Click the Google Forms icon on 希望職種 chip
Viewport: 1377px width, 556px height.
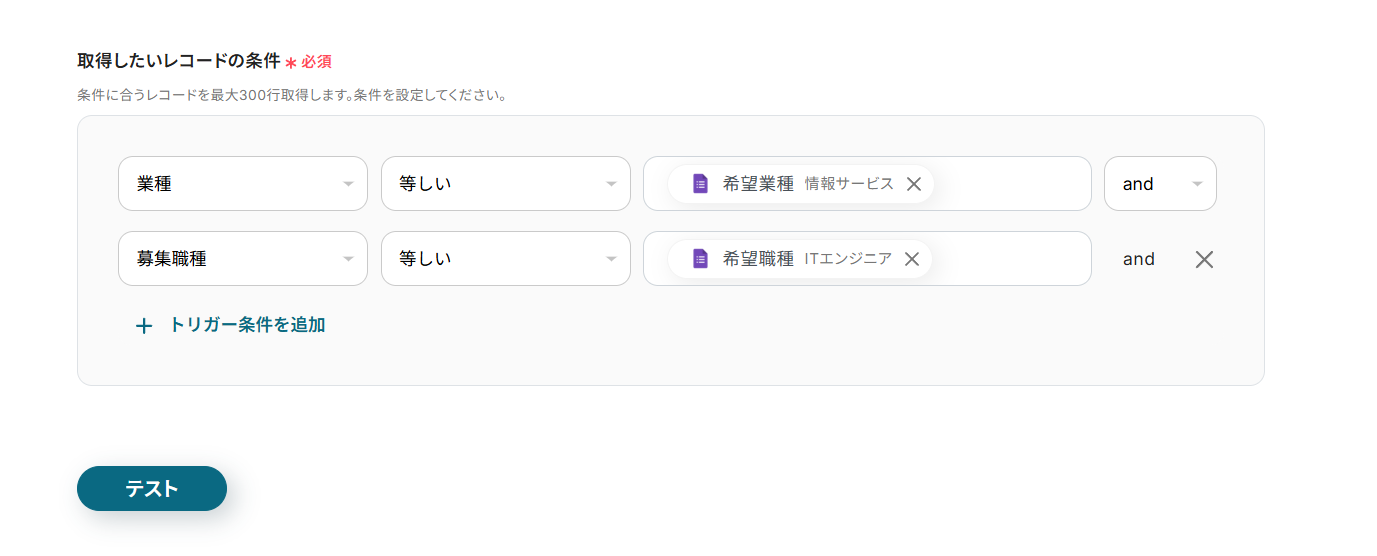[700, 259]
